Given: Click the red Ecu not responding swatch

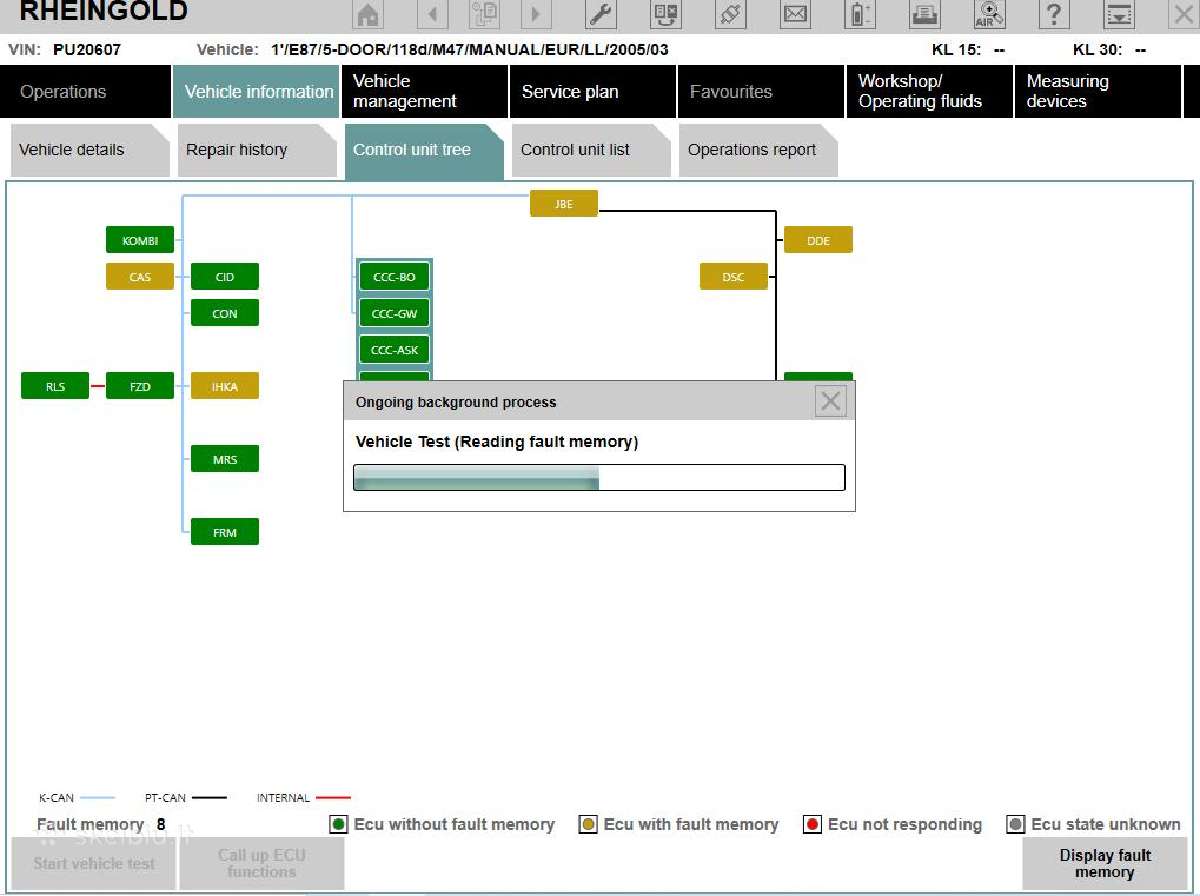Looking at the screenshot, I should pos(813,825).
